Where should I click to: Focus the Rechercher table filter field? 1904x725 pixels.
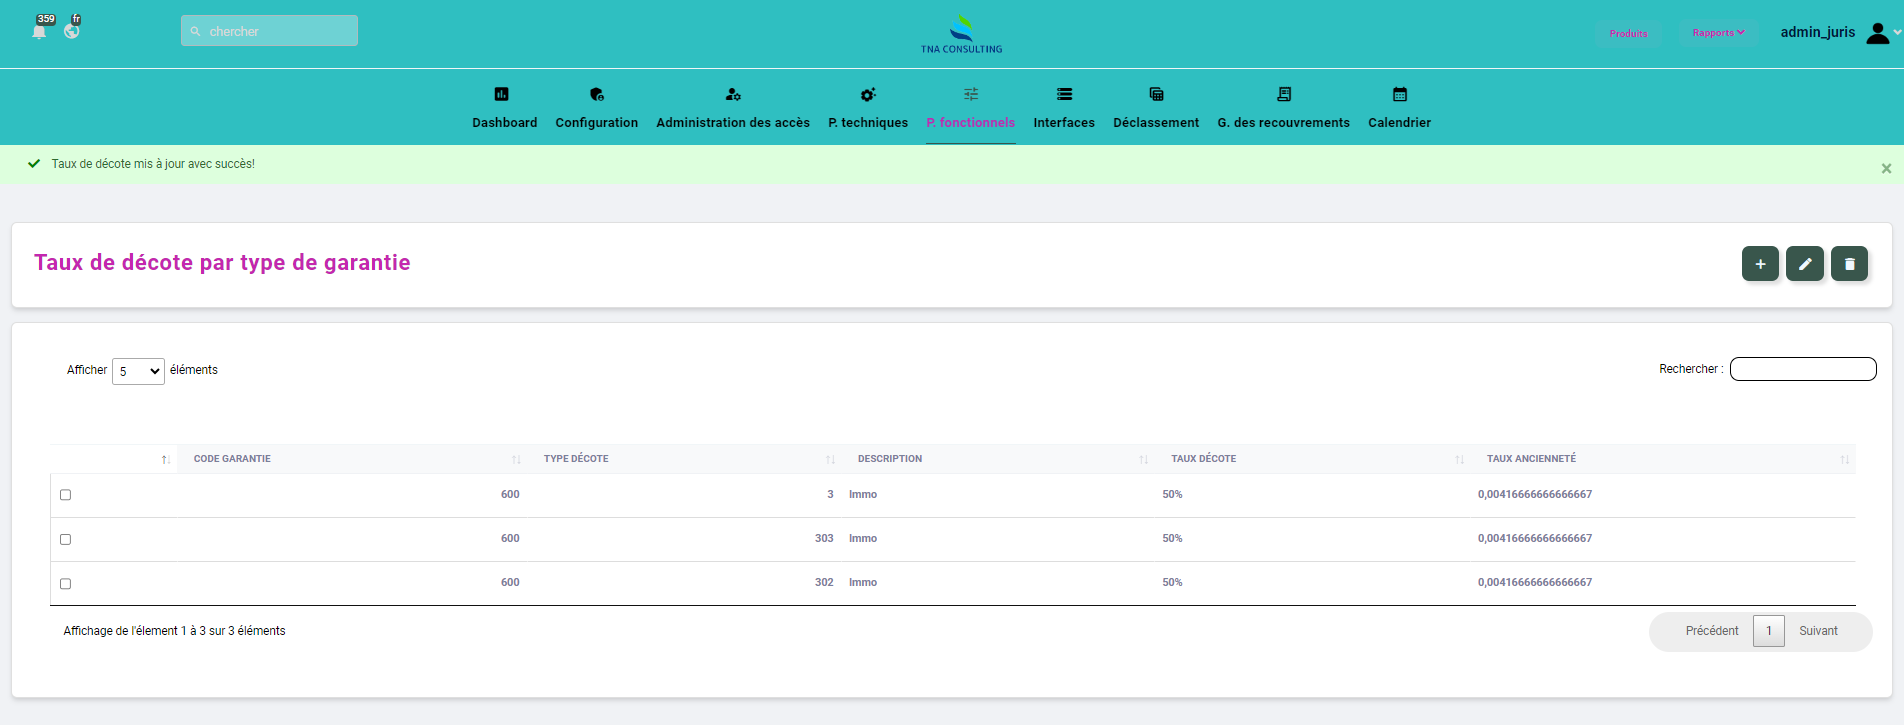[x=1802, y=369]
